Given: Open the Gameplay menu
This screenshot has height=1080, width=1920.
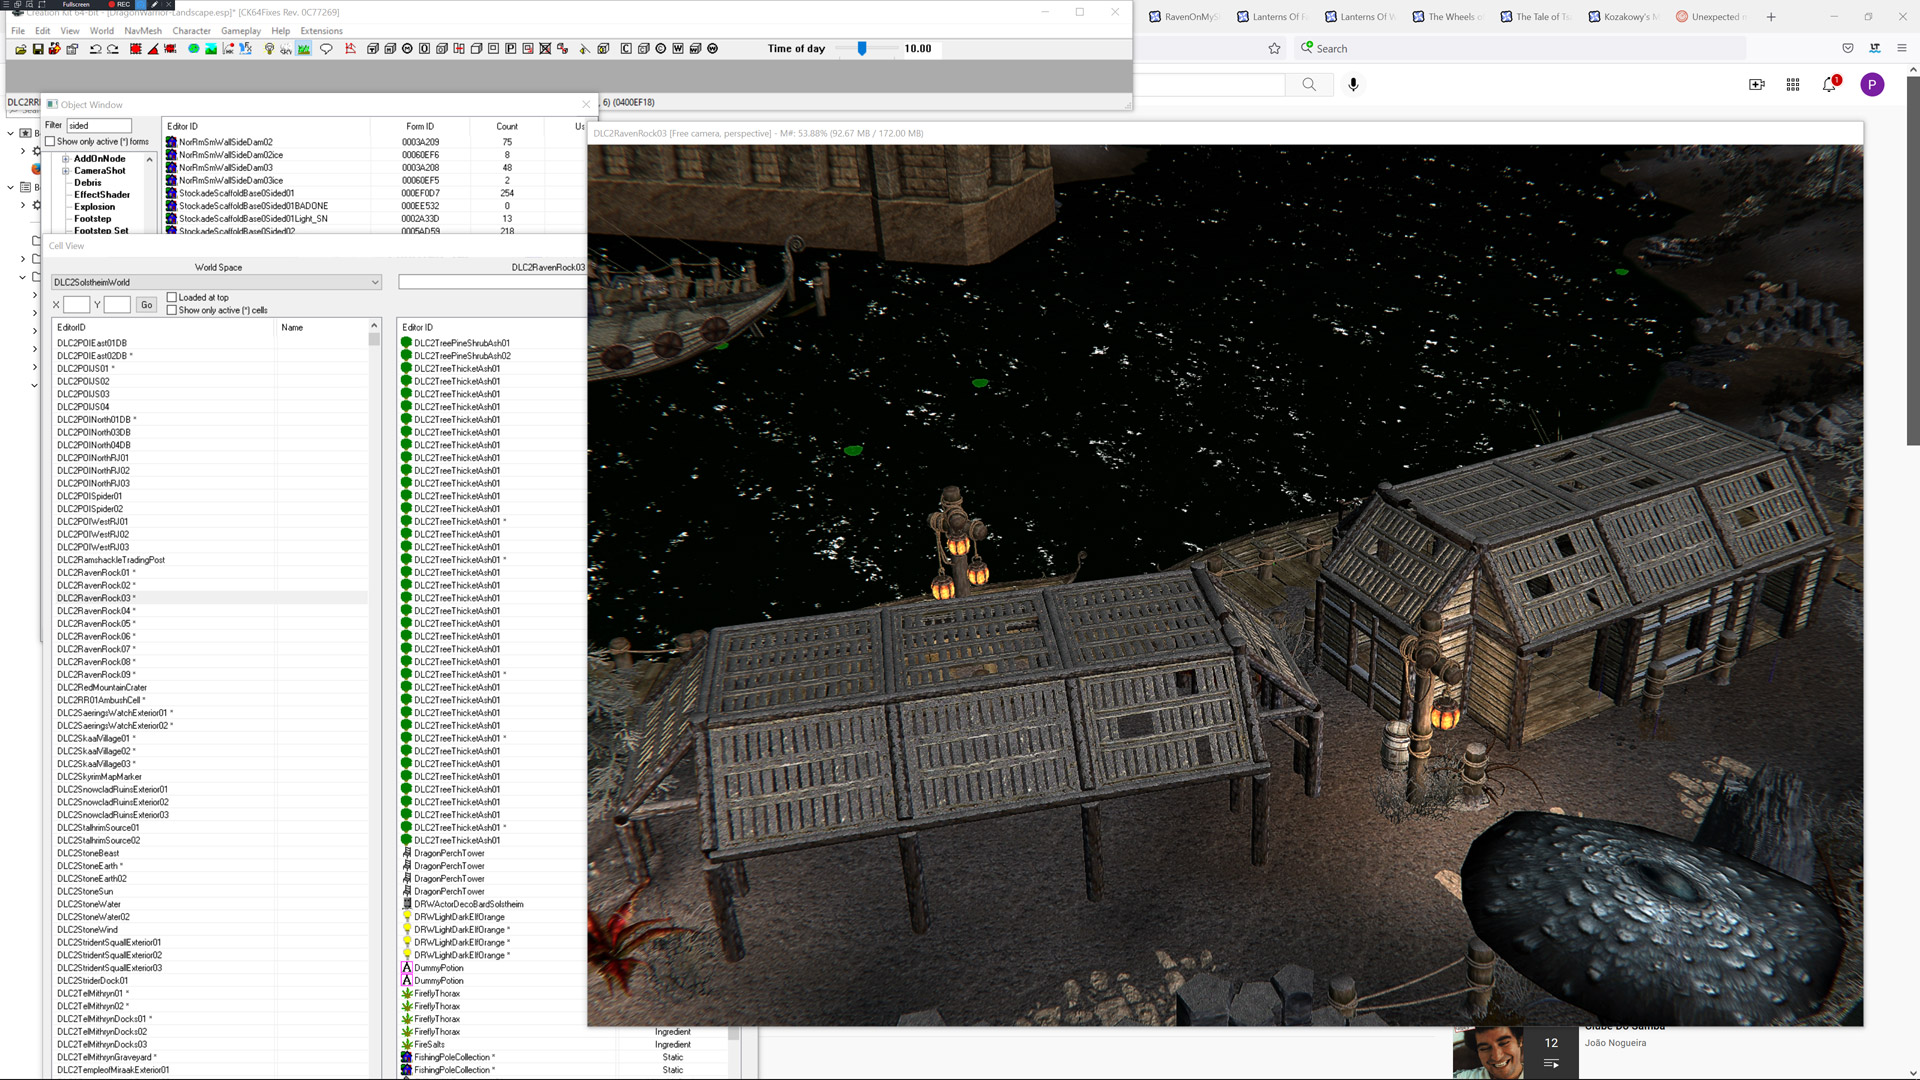Looking at the screenshot, I should pos(240,31).
